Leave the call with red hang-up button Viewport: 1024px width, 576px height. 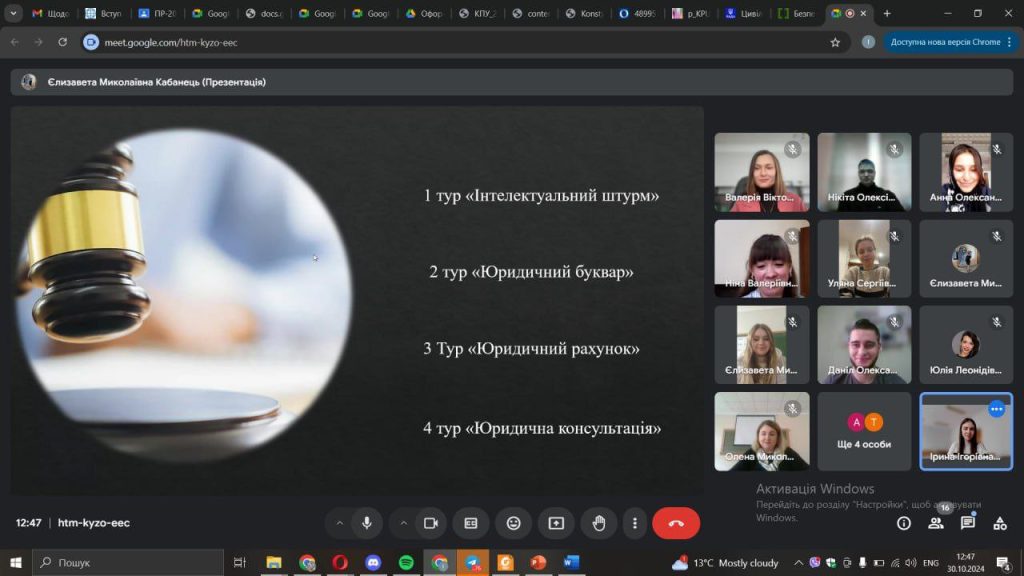676,523
